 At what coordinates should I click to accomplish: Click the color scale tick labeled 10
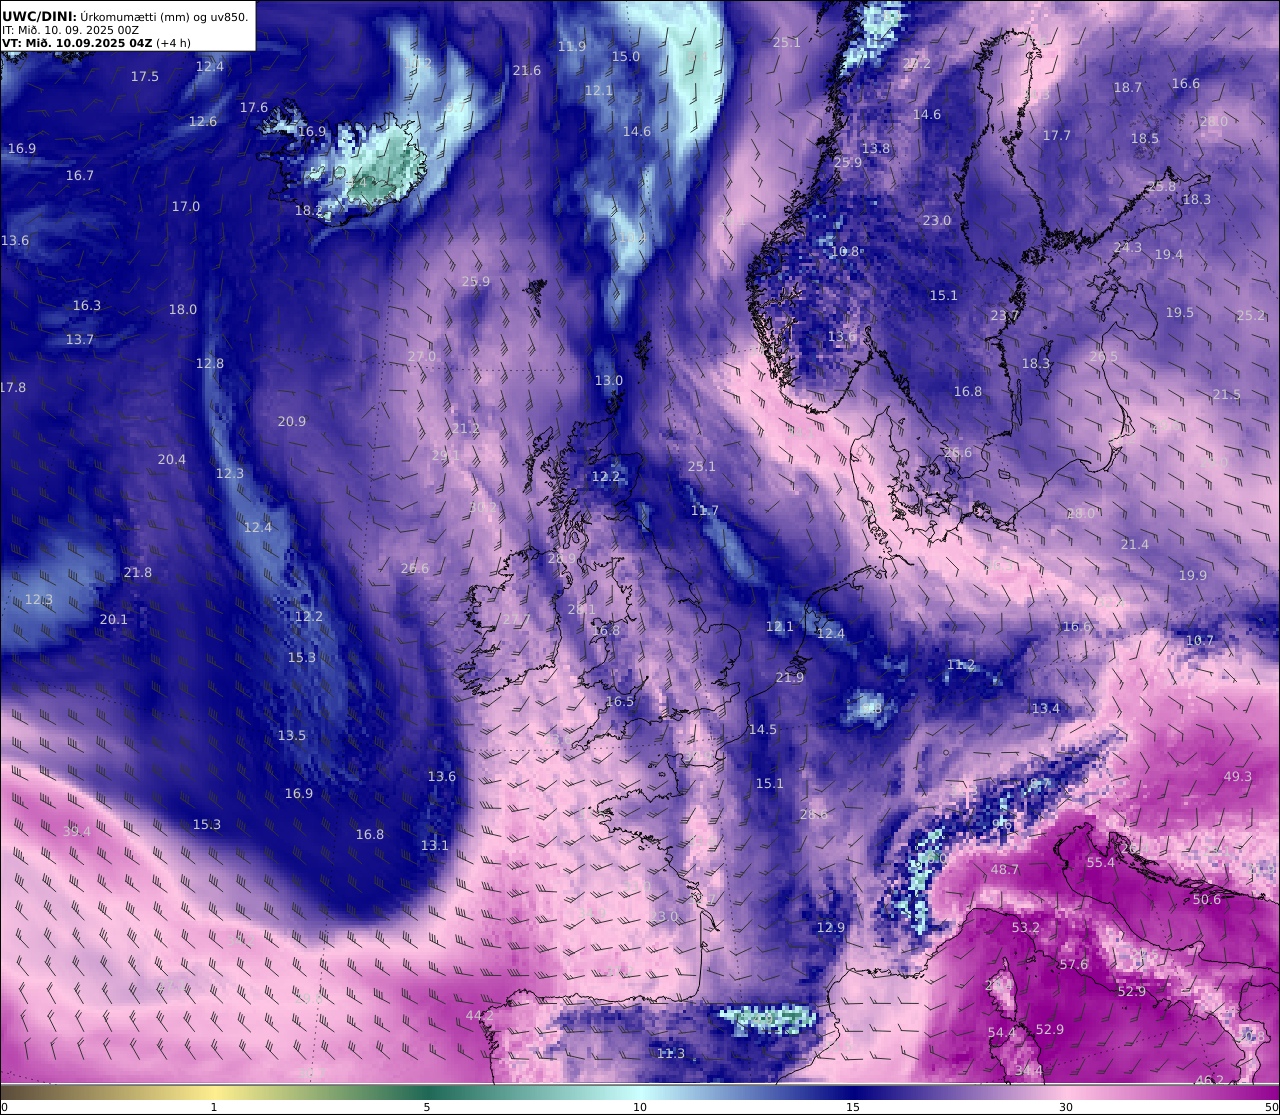pyautogui.click(x=640, y=1107)
